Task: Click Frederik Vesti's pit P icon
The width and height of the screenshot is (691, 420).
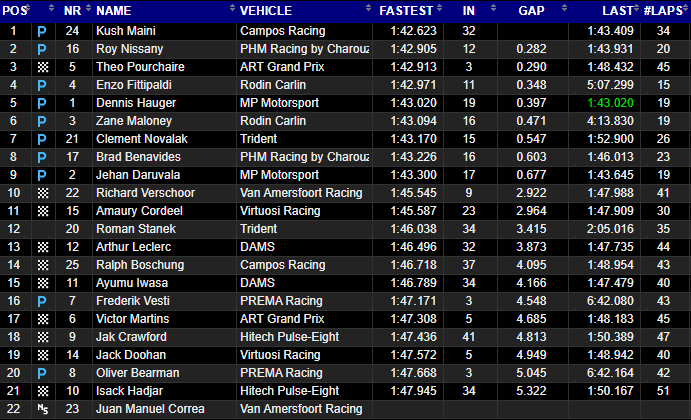Action: pos(42,301)
